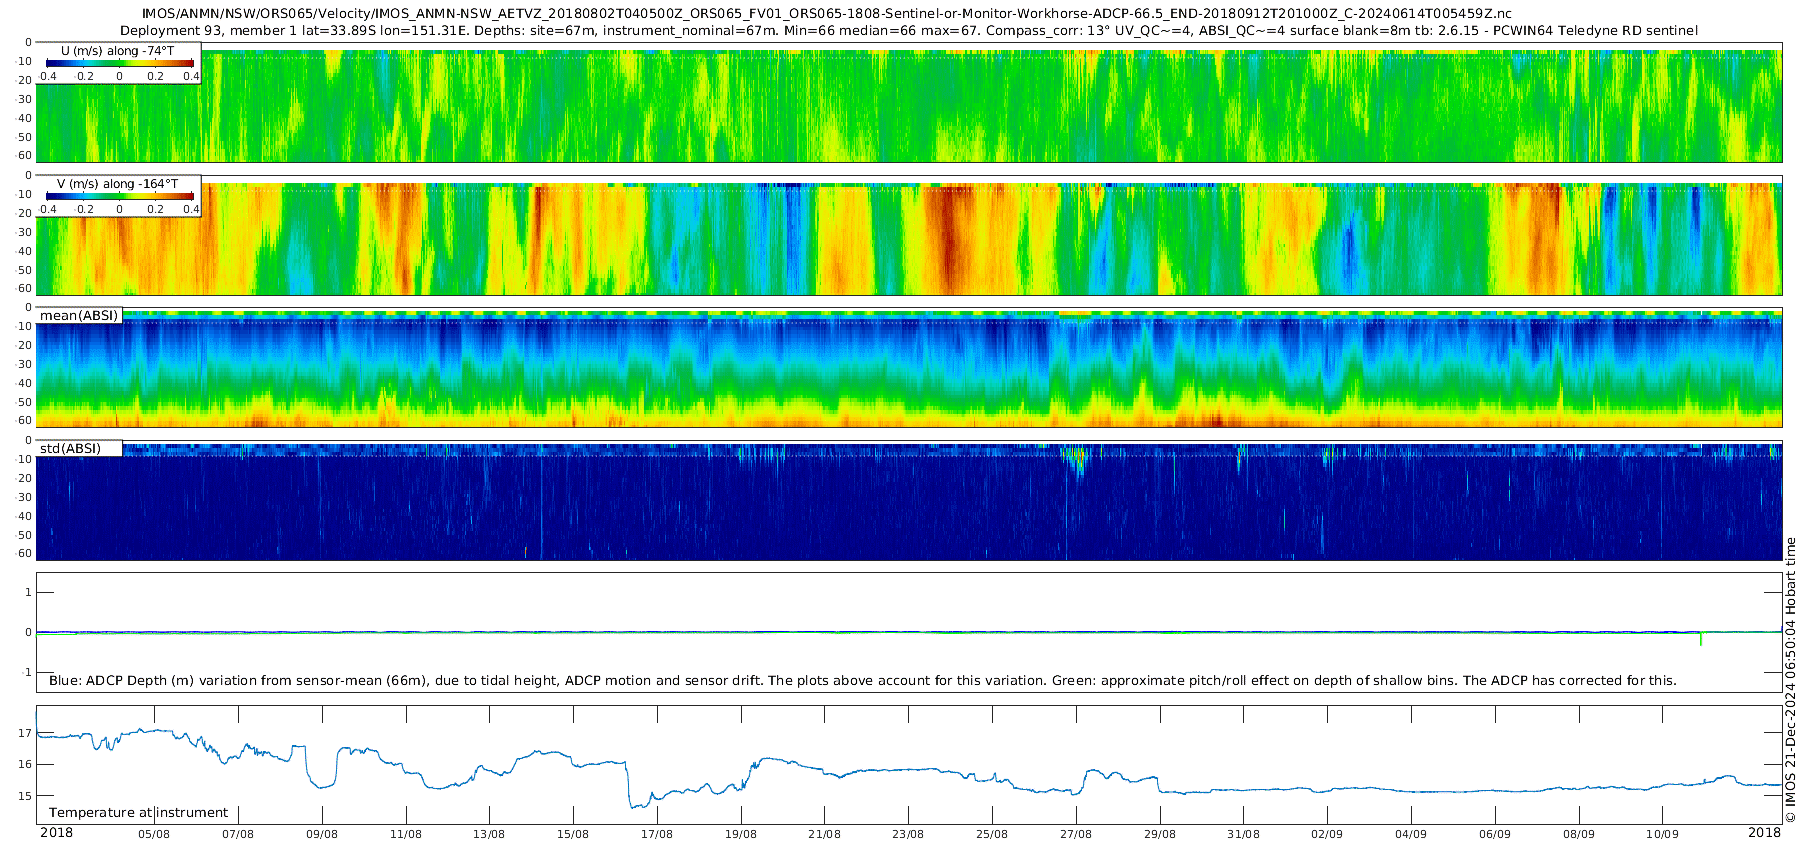This screenshot has height=850, width=1800.
Task: Click the U velocity colorbar legend
Action: pyautogui.click(x=119, y=65)
